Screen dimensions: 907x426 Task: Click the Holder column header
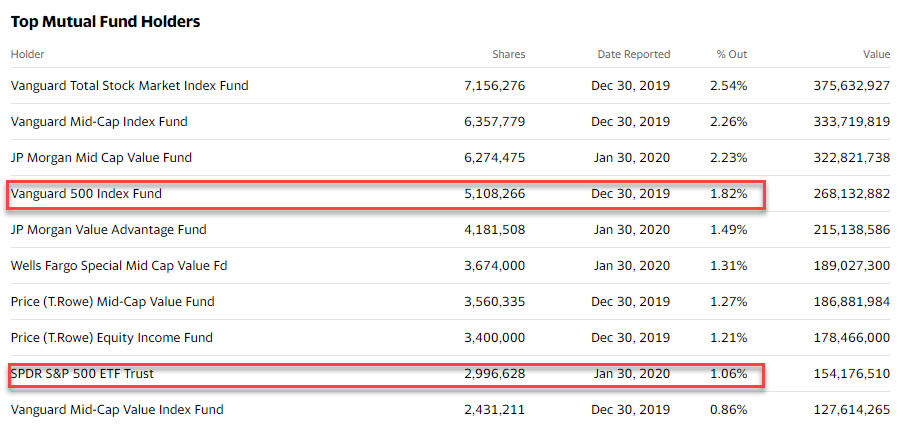[28, 54]
